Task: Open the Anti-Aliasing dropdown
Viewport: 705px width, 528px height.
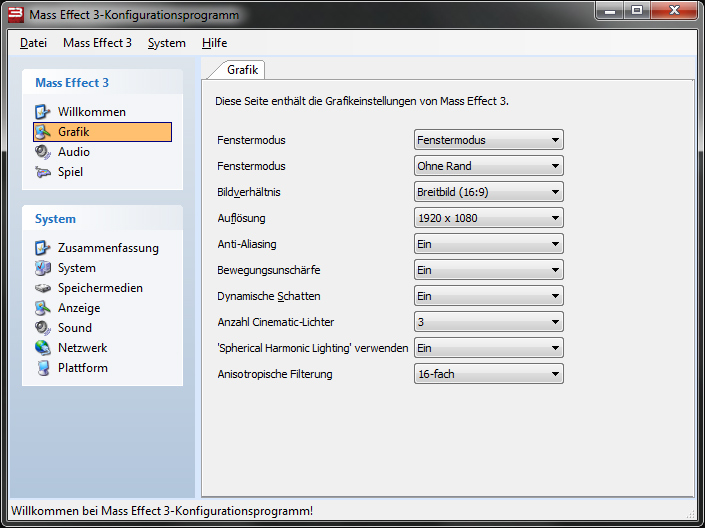Action: (x=489, y=244)
